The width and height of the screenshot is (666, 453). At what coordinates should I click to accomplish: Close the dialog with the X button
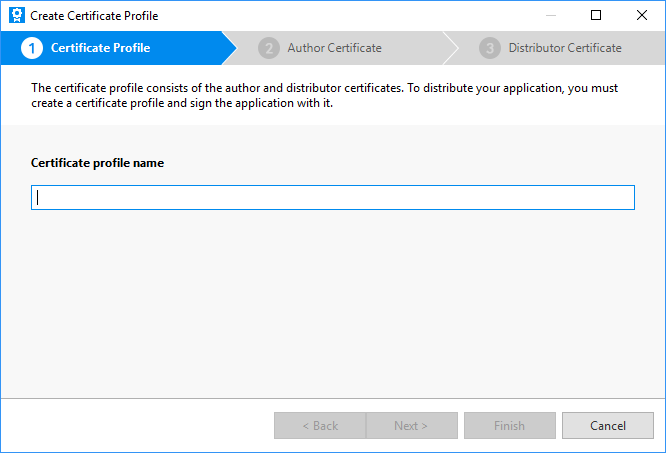click(642, 15)
